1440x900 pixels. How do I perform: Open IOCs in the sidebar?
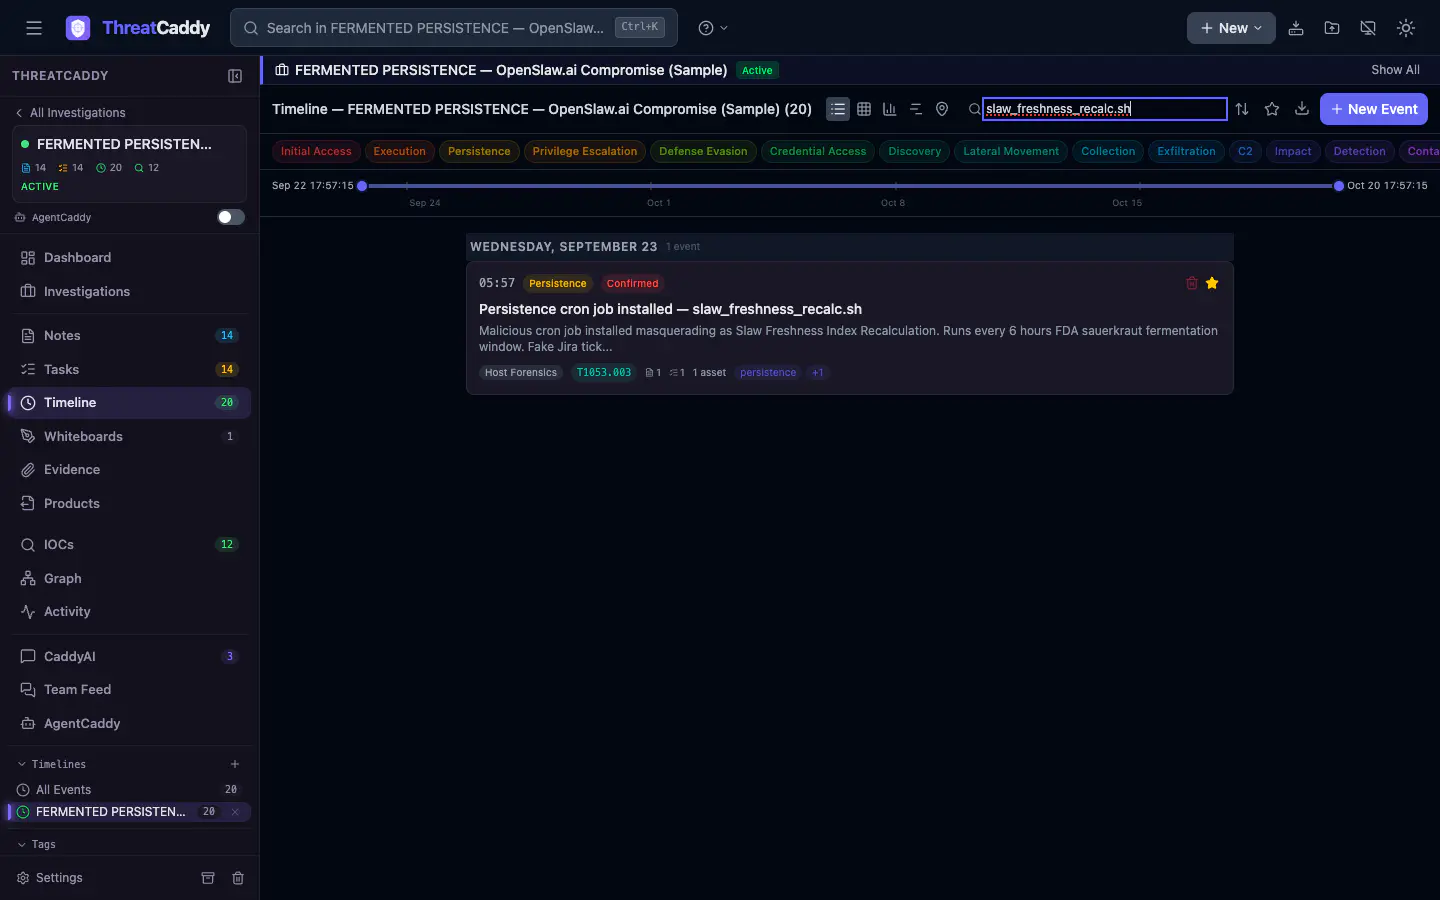(129, 545)
